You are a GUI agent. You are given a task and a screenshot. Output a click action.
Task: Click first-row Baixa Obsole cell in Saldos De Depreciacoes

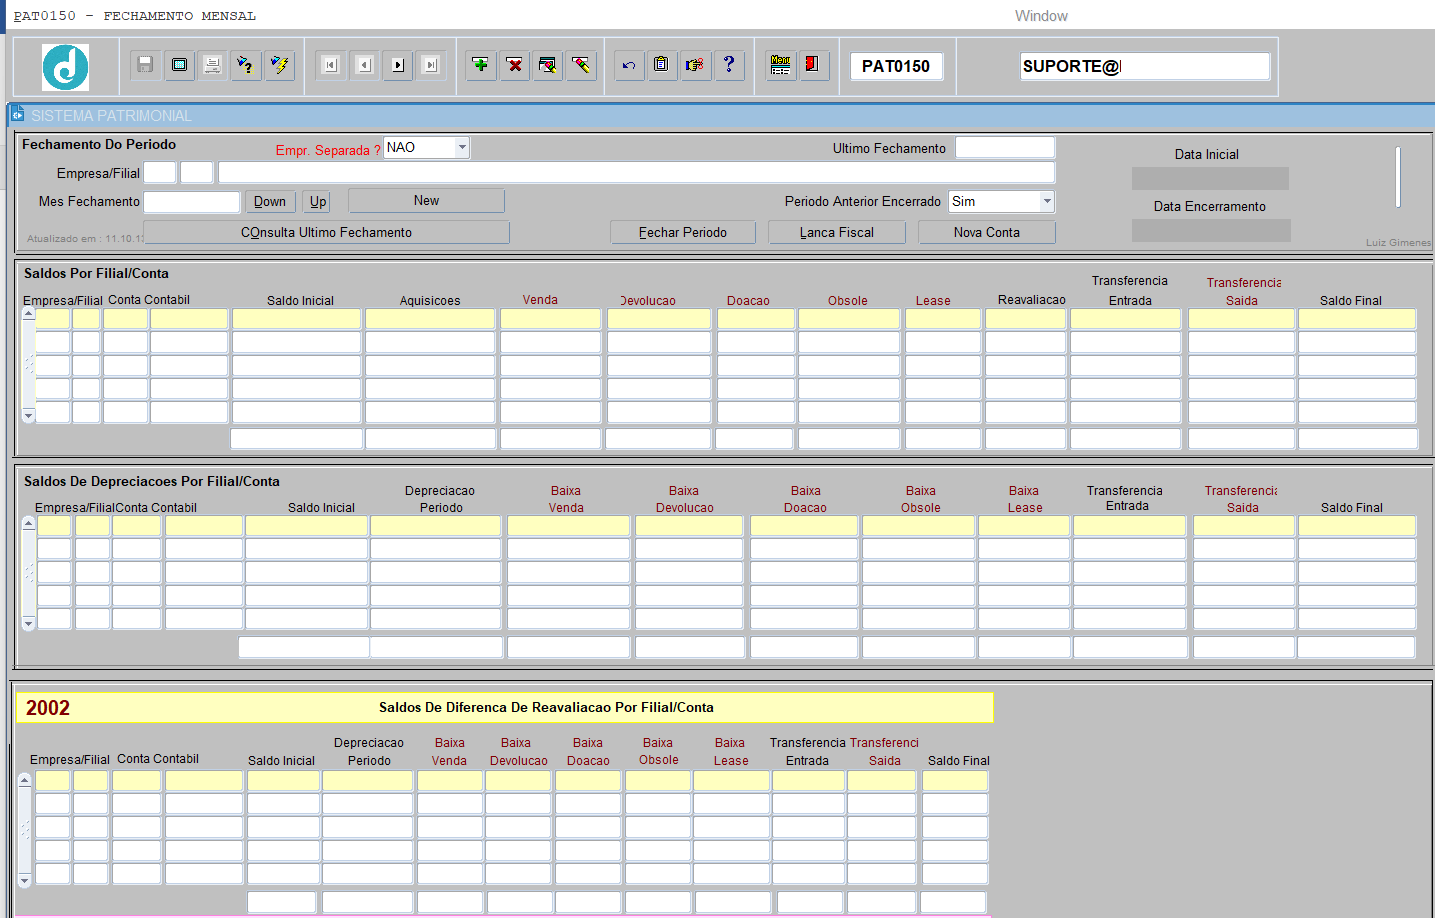[x=918, y=525]
